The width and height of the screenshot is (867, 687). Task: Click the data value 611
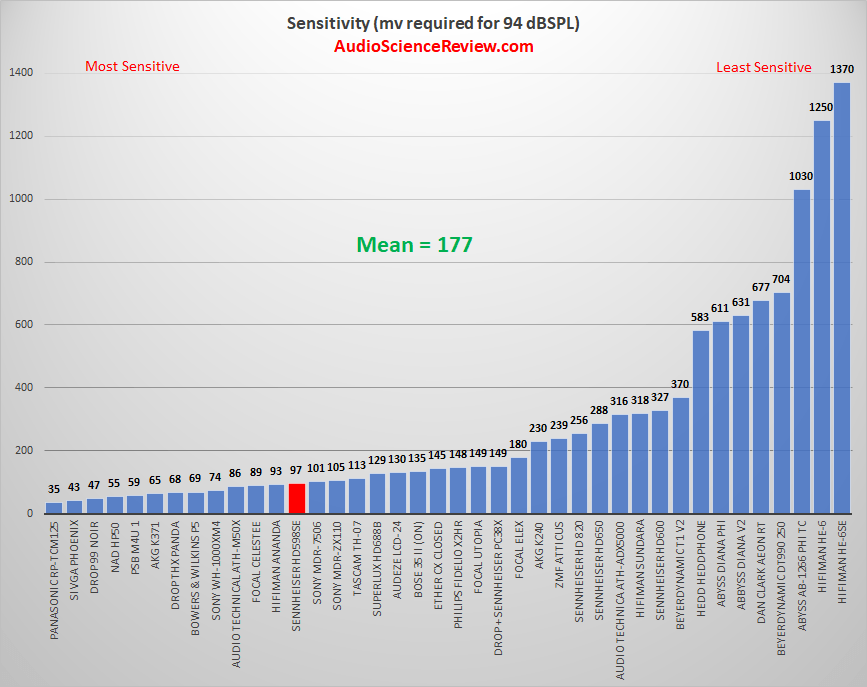tap(720, 308)
